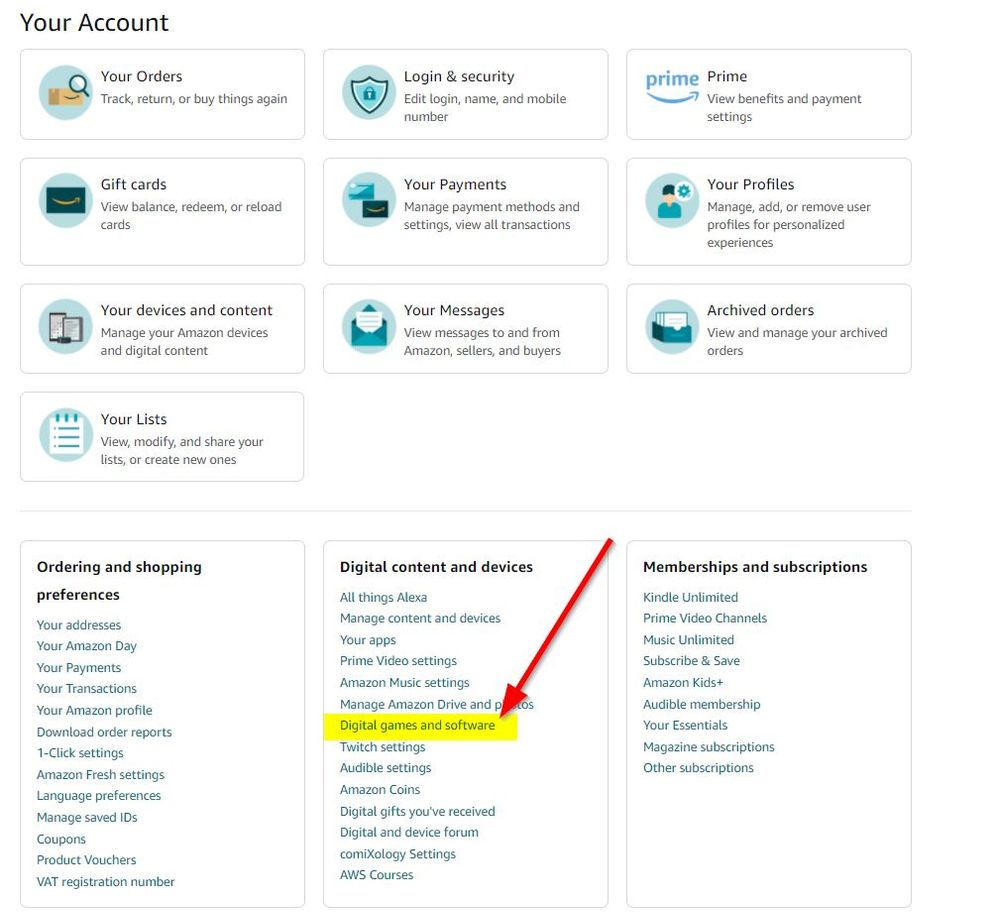Open Amazon Fresh settings
The height and width of the screenshot is (912, 999).
coord(101,774)
